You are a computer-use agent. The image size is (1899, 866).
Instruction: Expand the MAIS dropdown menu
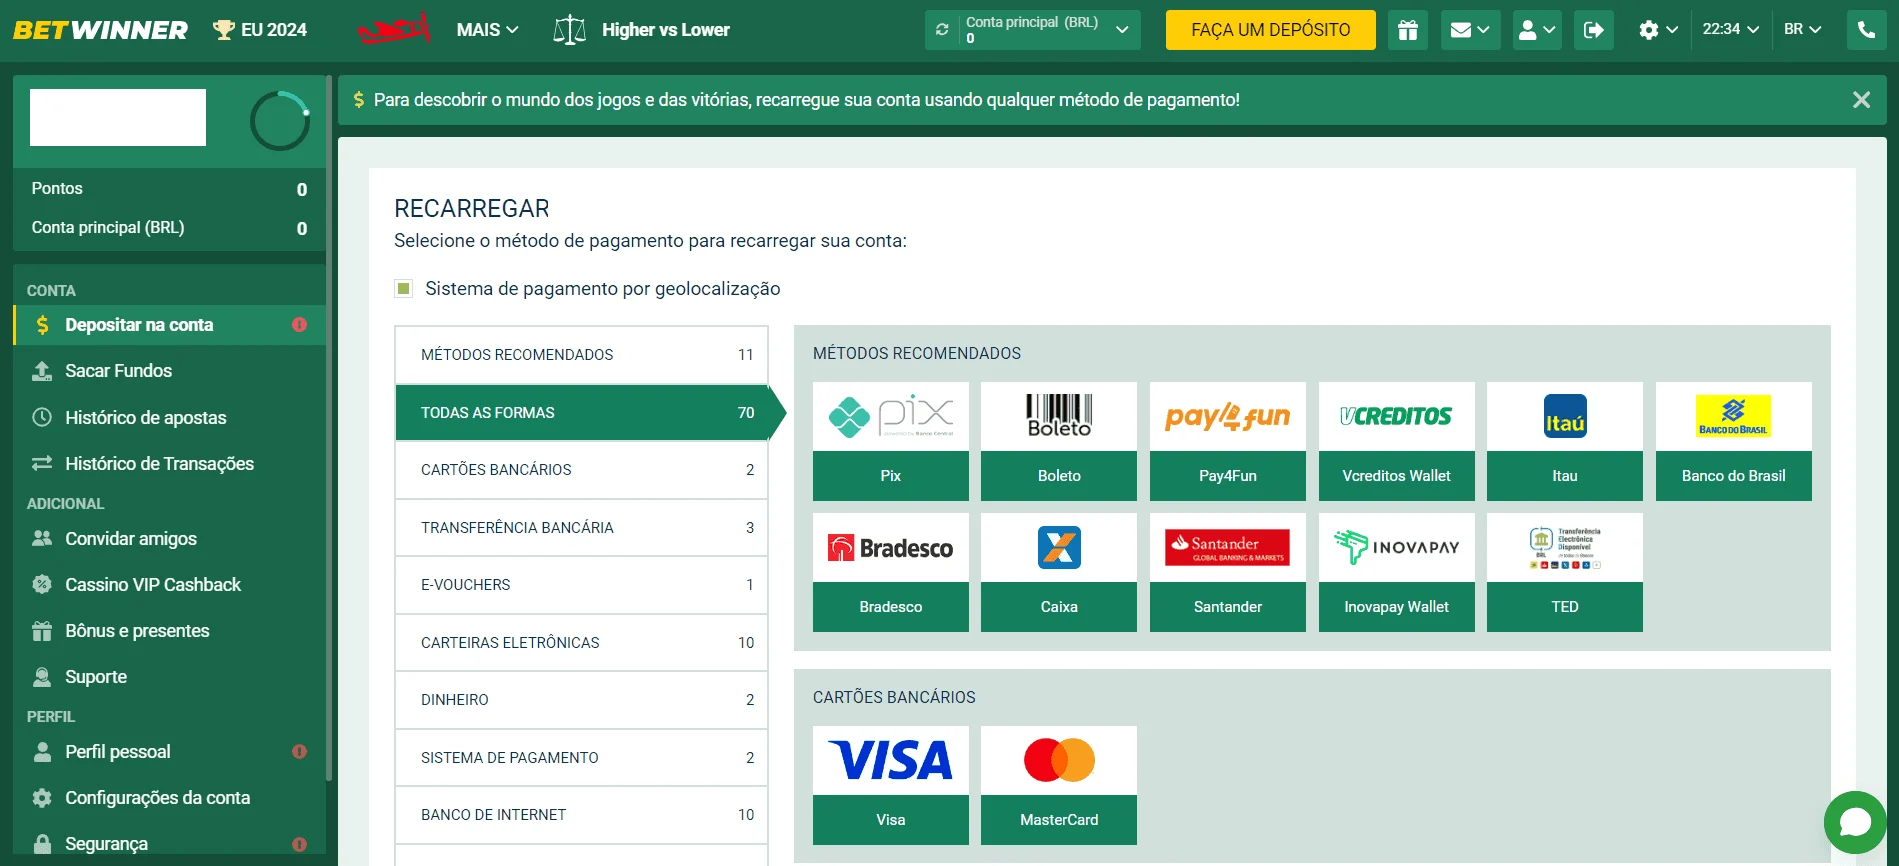coord(488,30)
